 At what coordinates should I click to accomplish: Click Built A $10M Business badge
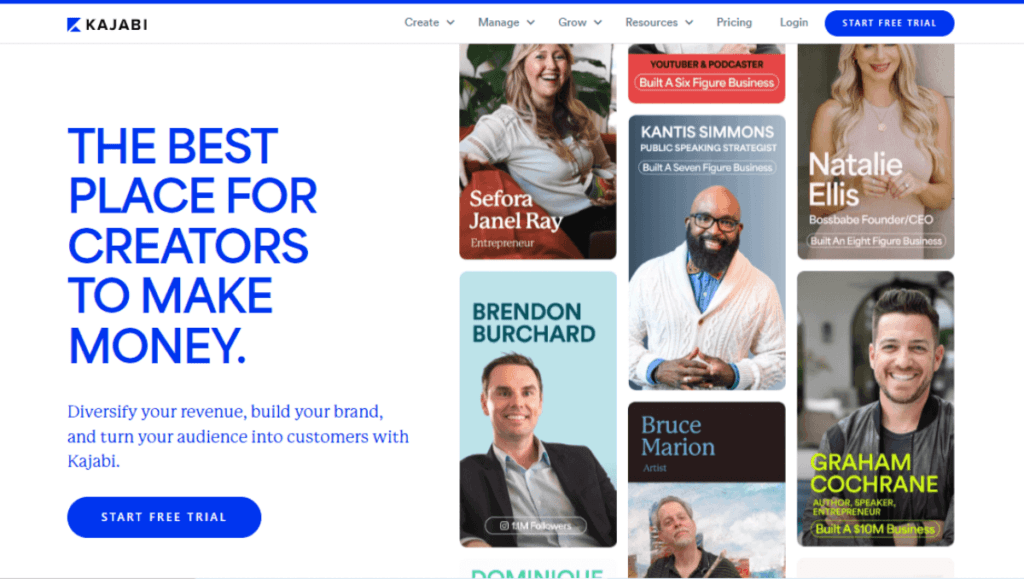(x=875, y=529)
